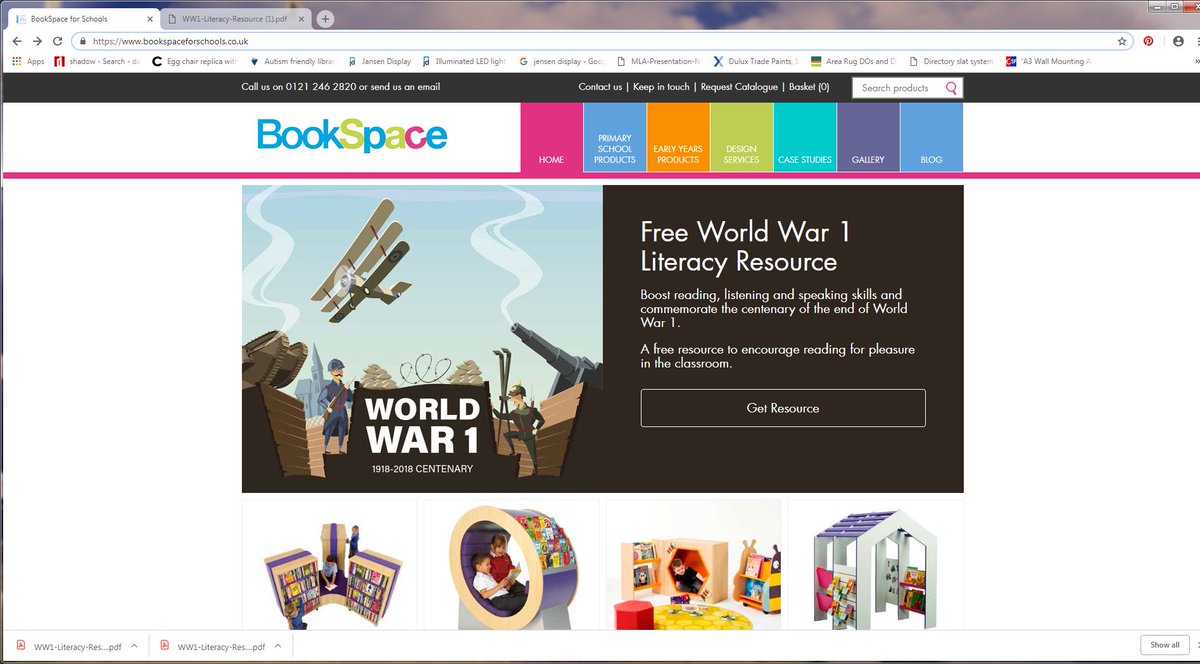The width and height of the screenshot is (1200, 664).
Task: Open the 'Directory slat system' bookmark
Action: point(951,61)
